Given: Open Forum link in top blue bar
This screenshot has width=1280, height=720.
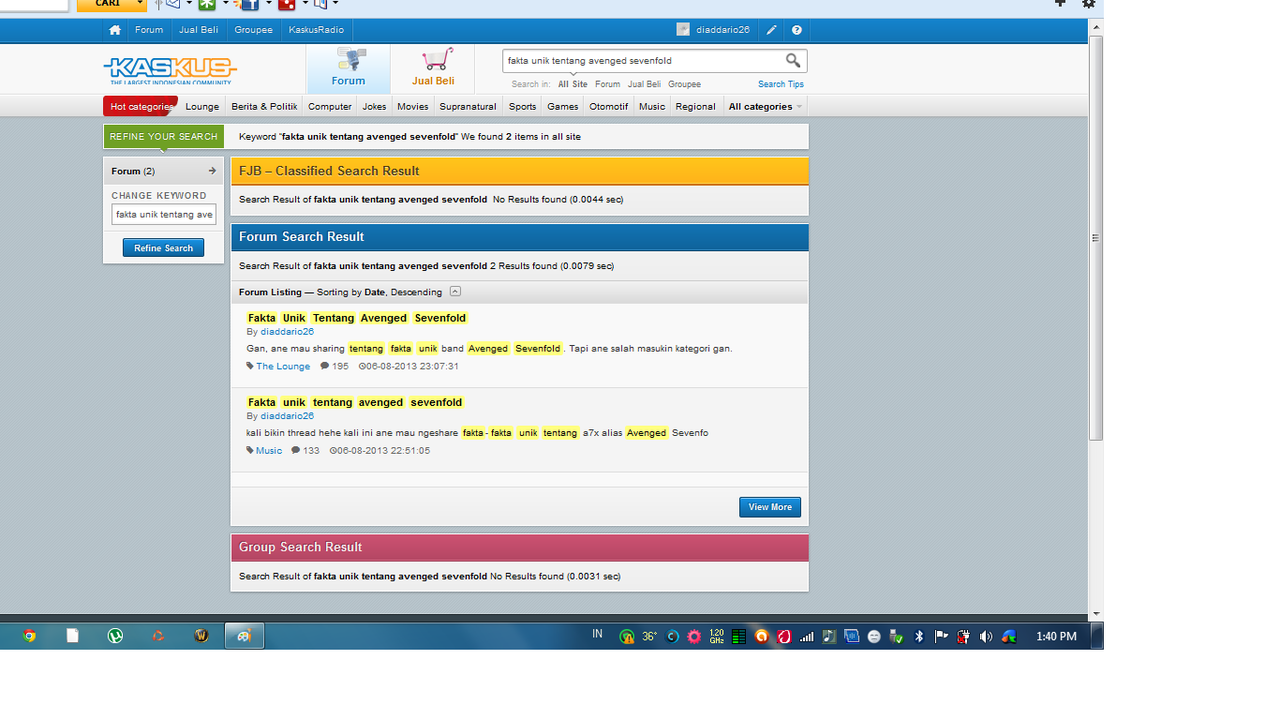Looking at the screenshot, I should pyautogui.click(x=149, y=30).
